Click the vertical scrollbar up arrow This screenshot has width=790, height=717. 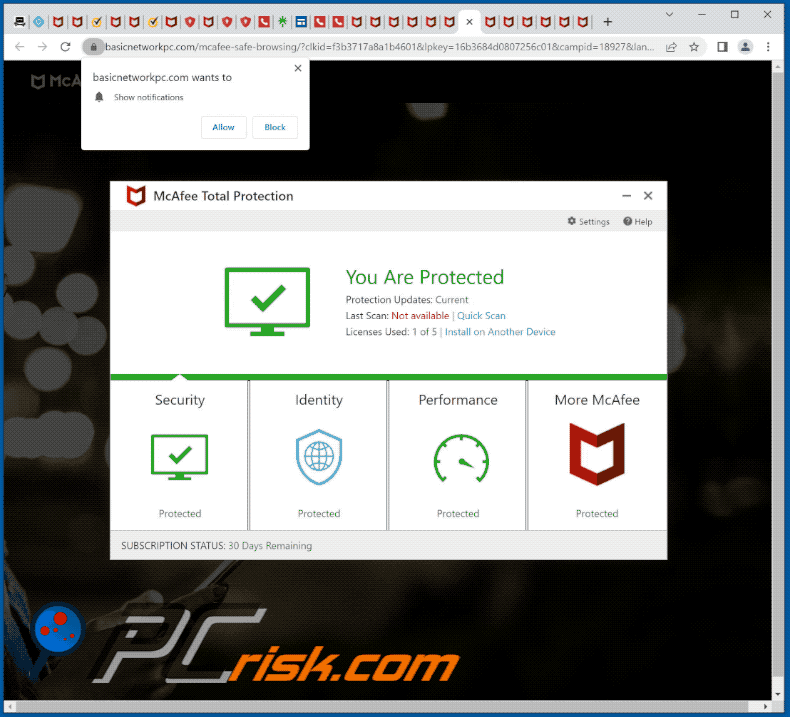778,68
